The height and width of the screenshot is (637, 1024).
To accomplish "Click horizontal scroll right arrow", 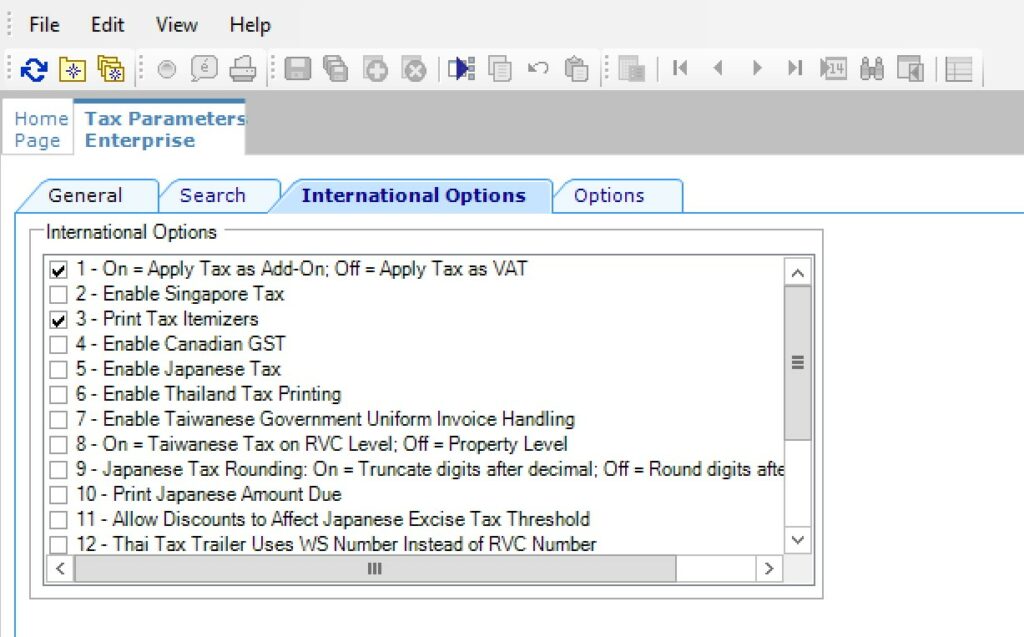I will point(769,568).
